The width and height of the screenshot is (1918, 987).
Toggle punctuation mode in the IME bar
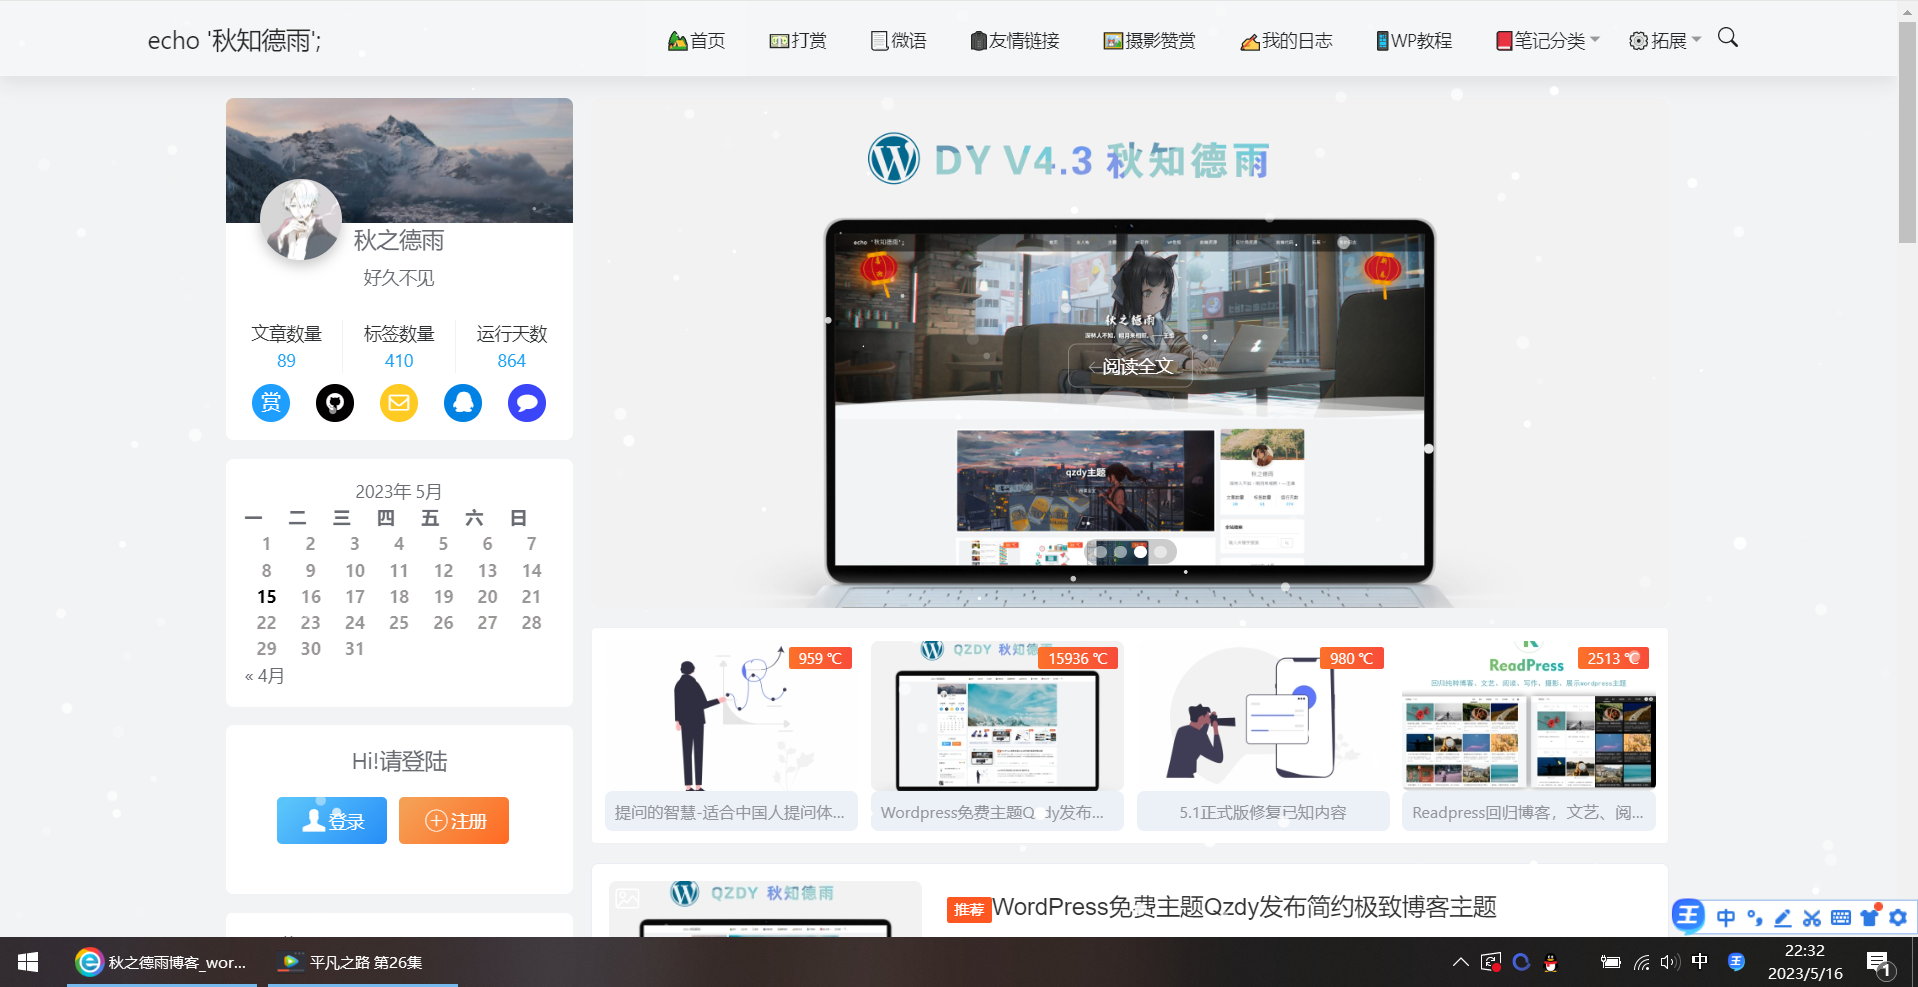[x=1754, y=917]
